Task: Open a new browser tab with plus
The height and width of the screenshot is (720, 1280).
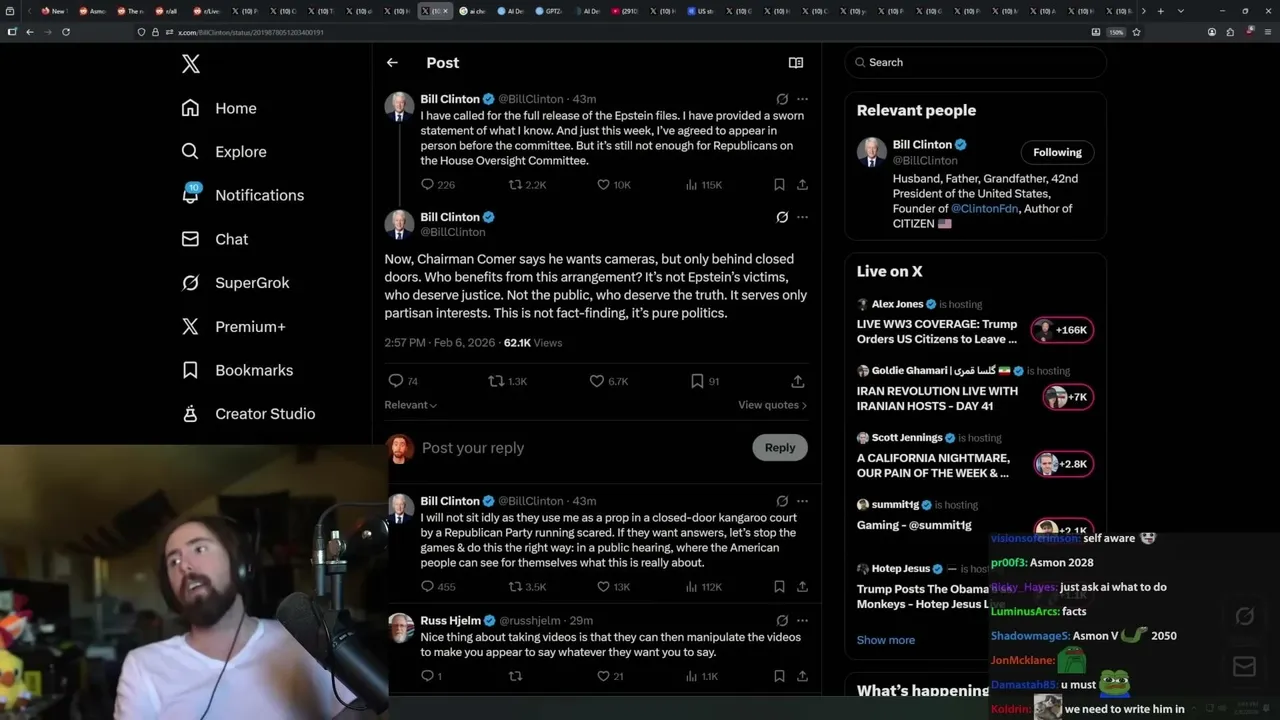Action: (1160, 11)
